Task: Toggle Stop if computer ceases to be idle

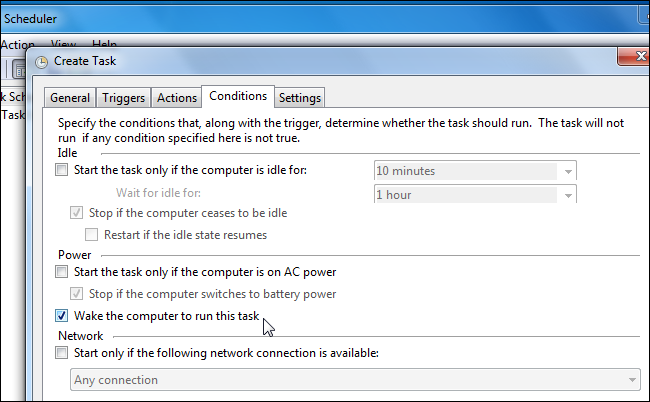Action: 76,213
